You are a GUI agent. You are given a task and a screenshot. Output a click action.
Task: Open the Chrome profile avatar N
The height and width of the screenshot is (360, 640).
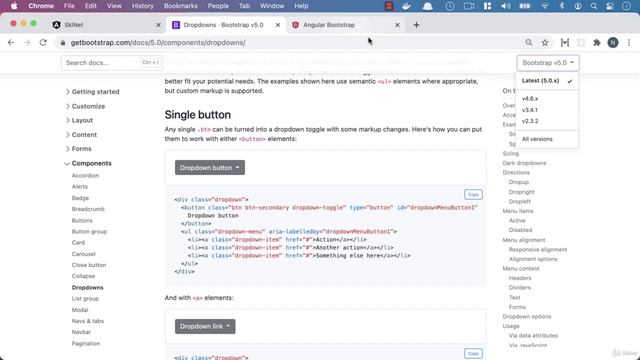pos(613,42)
